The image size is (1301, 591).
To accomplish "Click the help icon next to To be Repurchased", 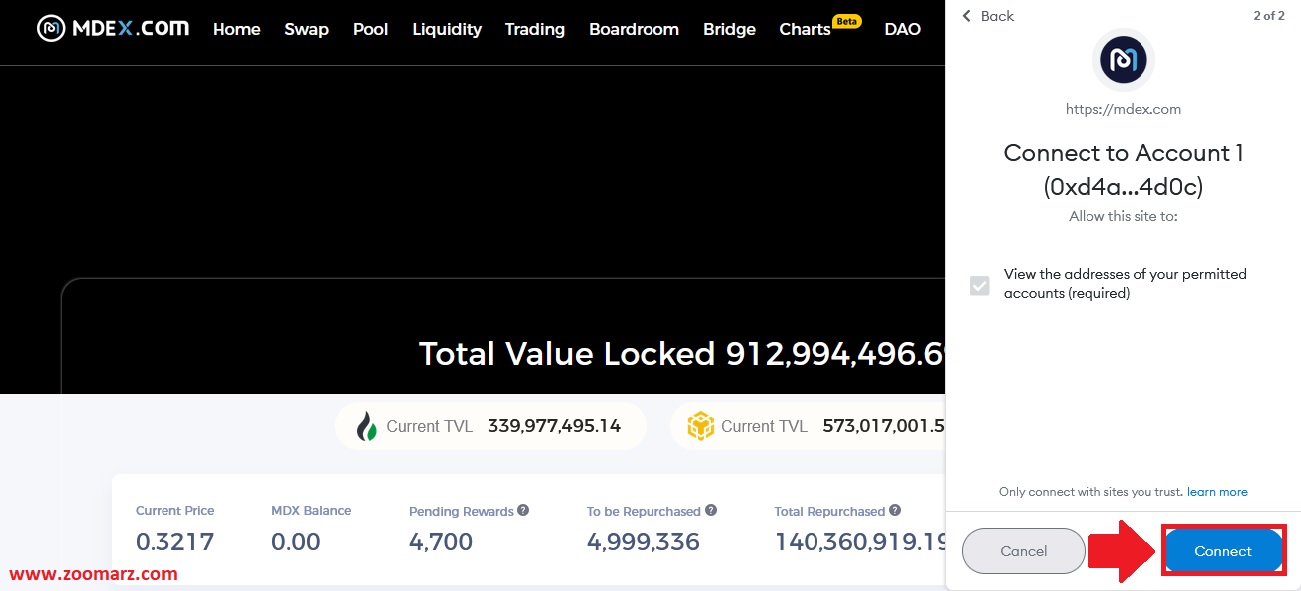I will pyautogui.click(x=711, y=510).
